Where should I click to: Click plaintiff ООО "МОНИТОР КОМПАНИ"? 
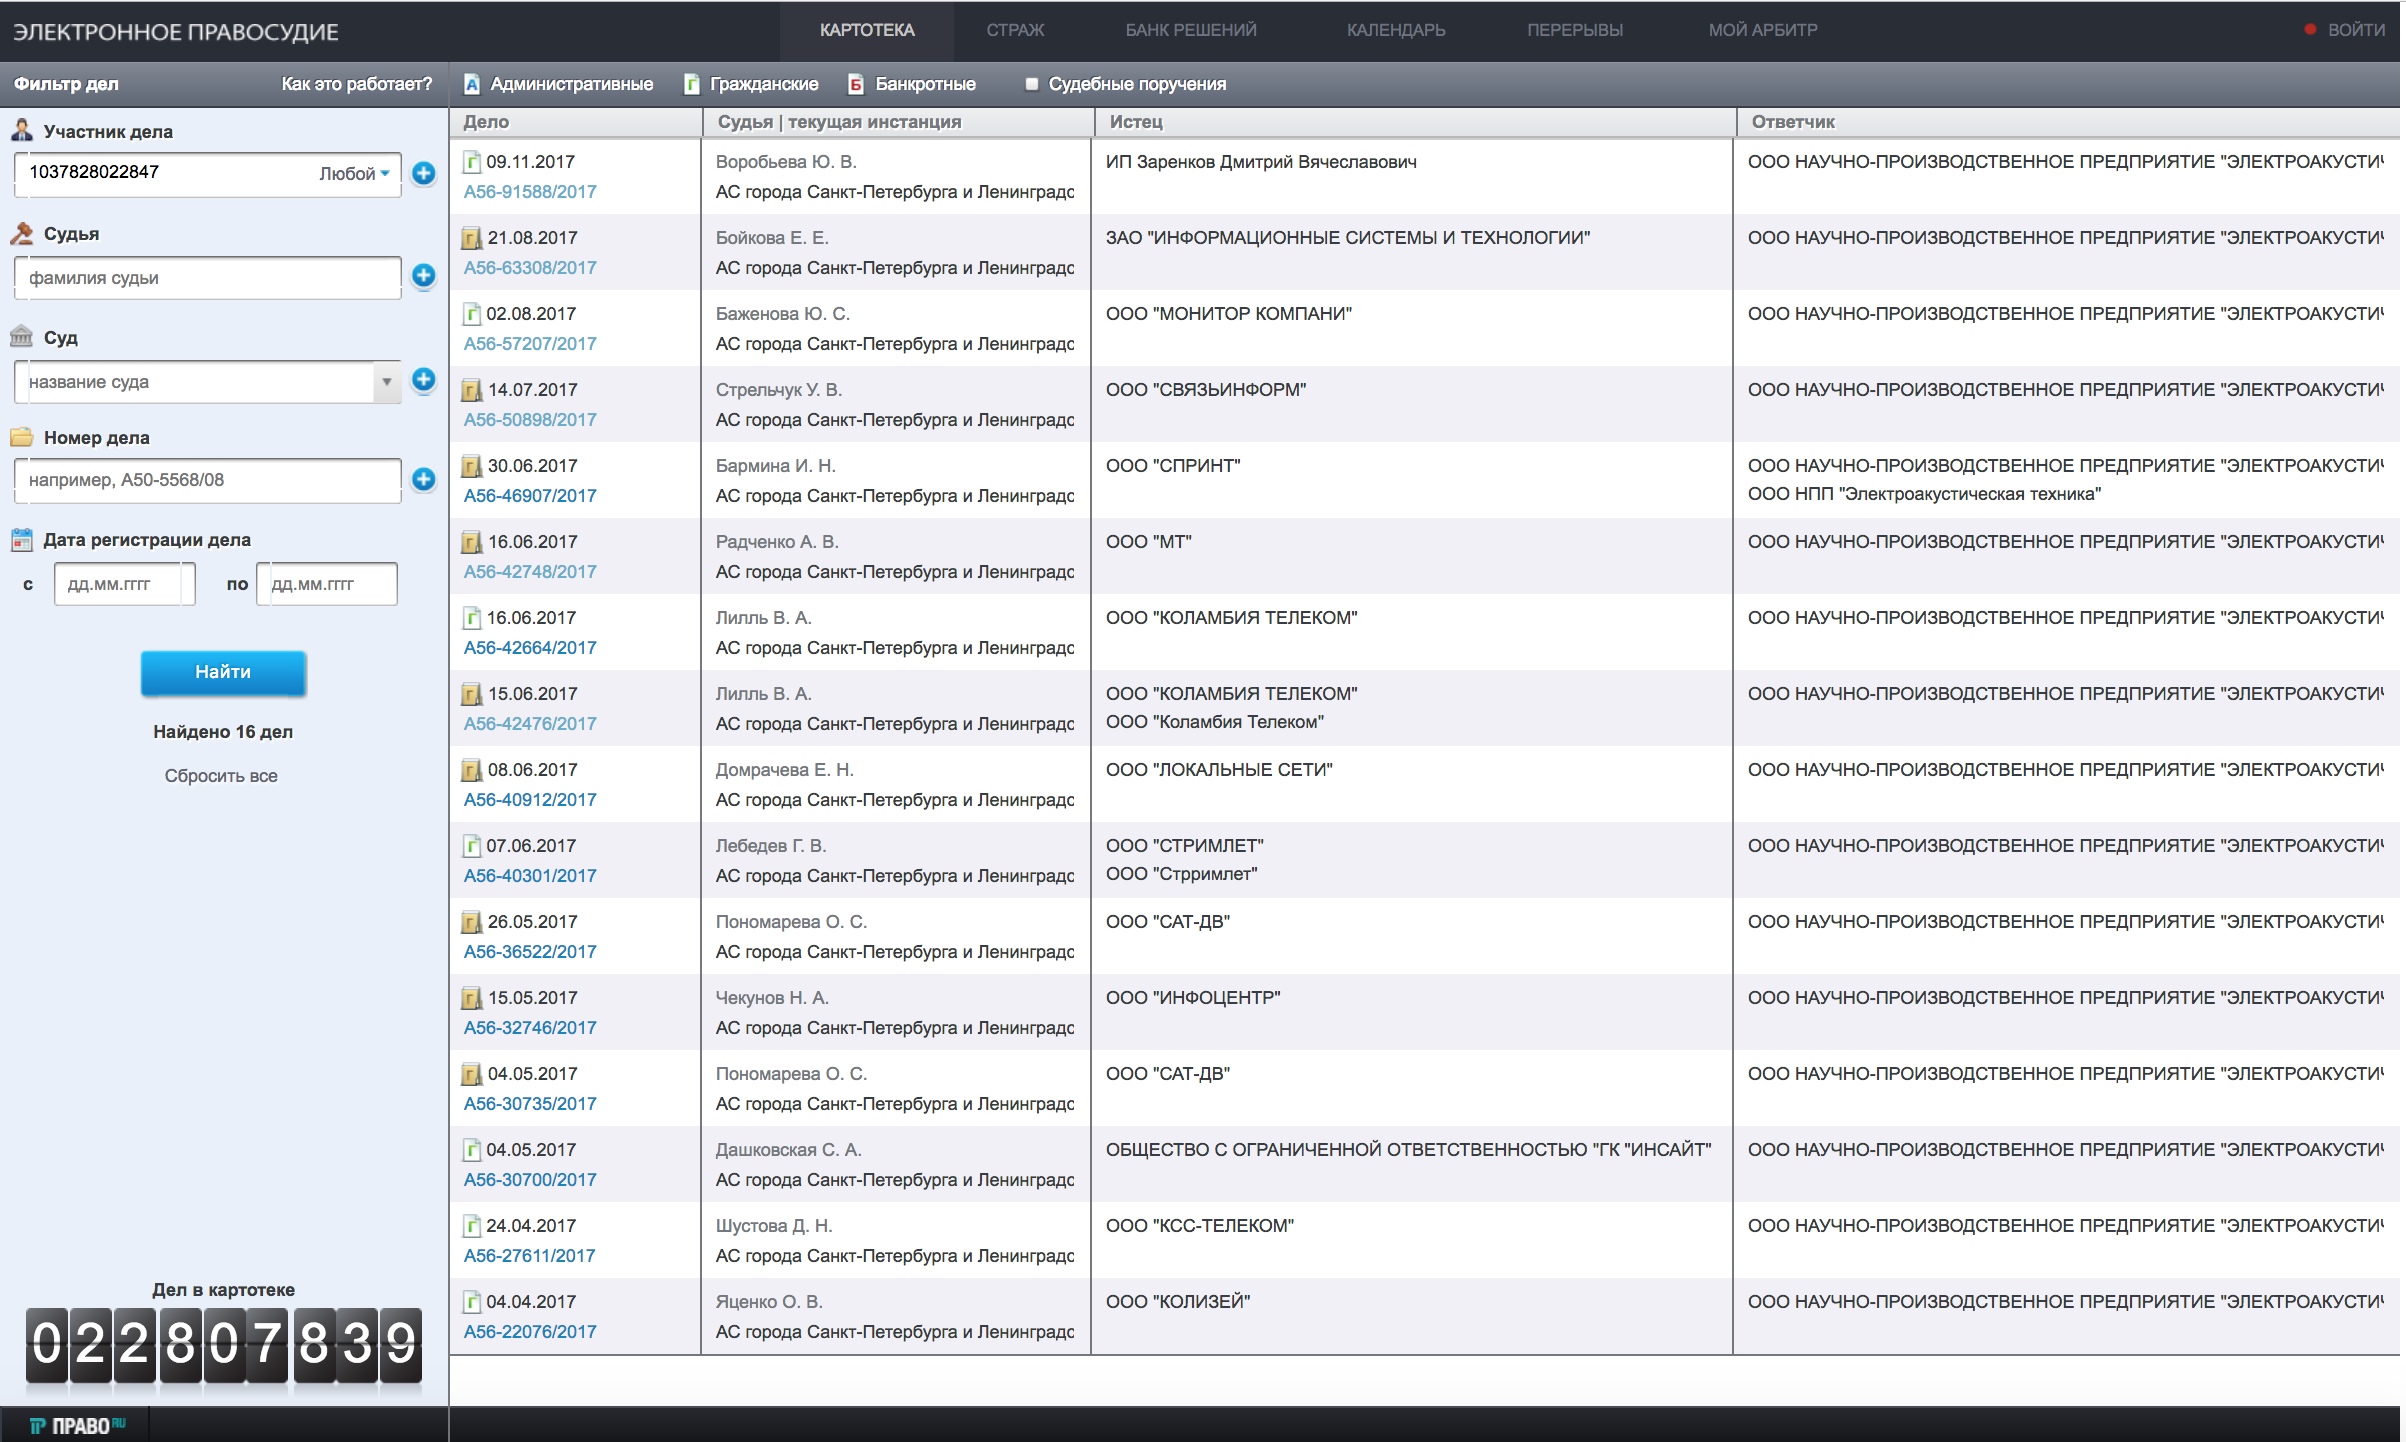1229,314
